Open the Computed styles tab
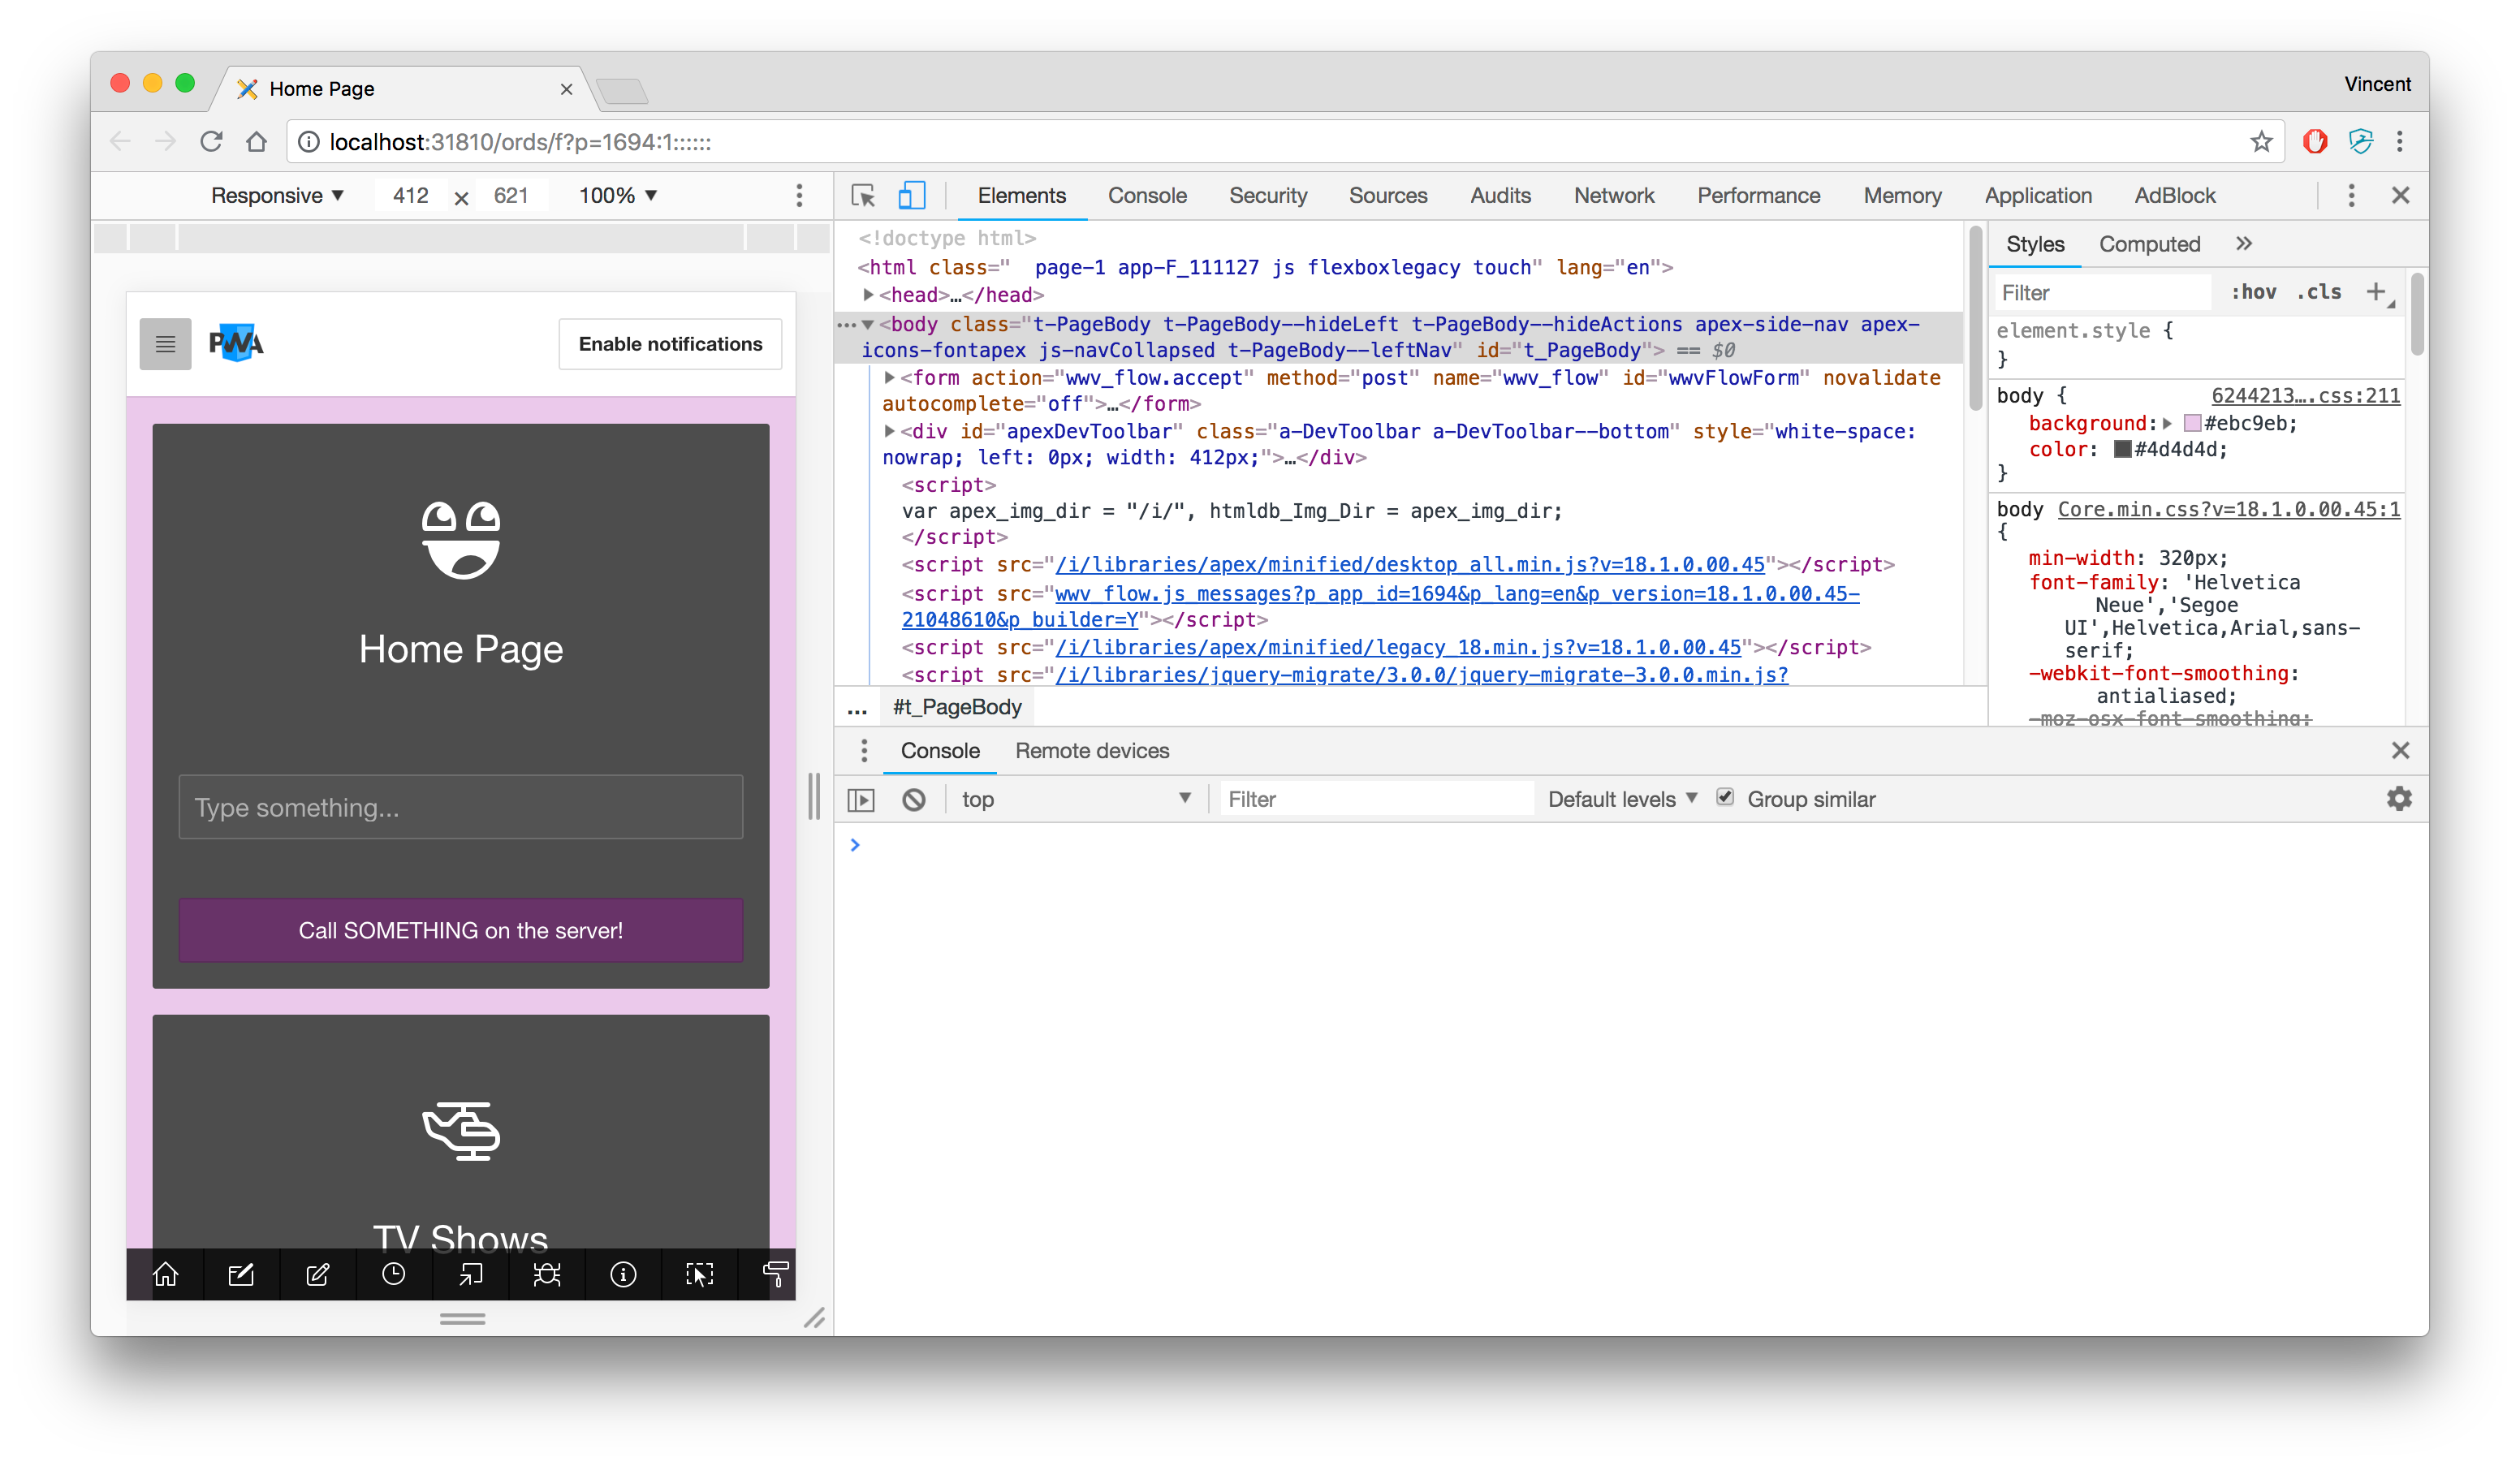The image size is (2520, 1466). click(x=2149, y=244)
